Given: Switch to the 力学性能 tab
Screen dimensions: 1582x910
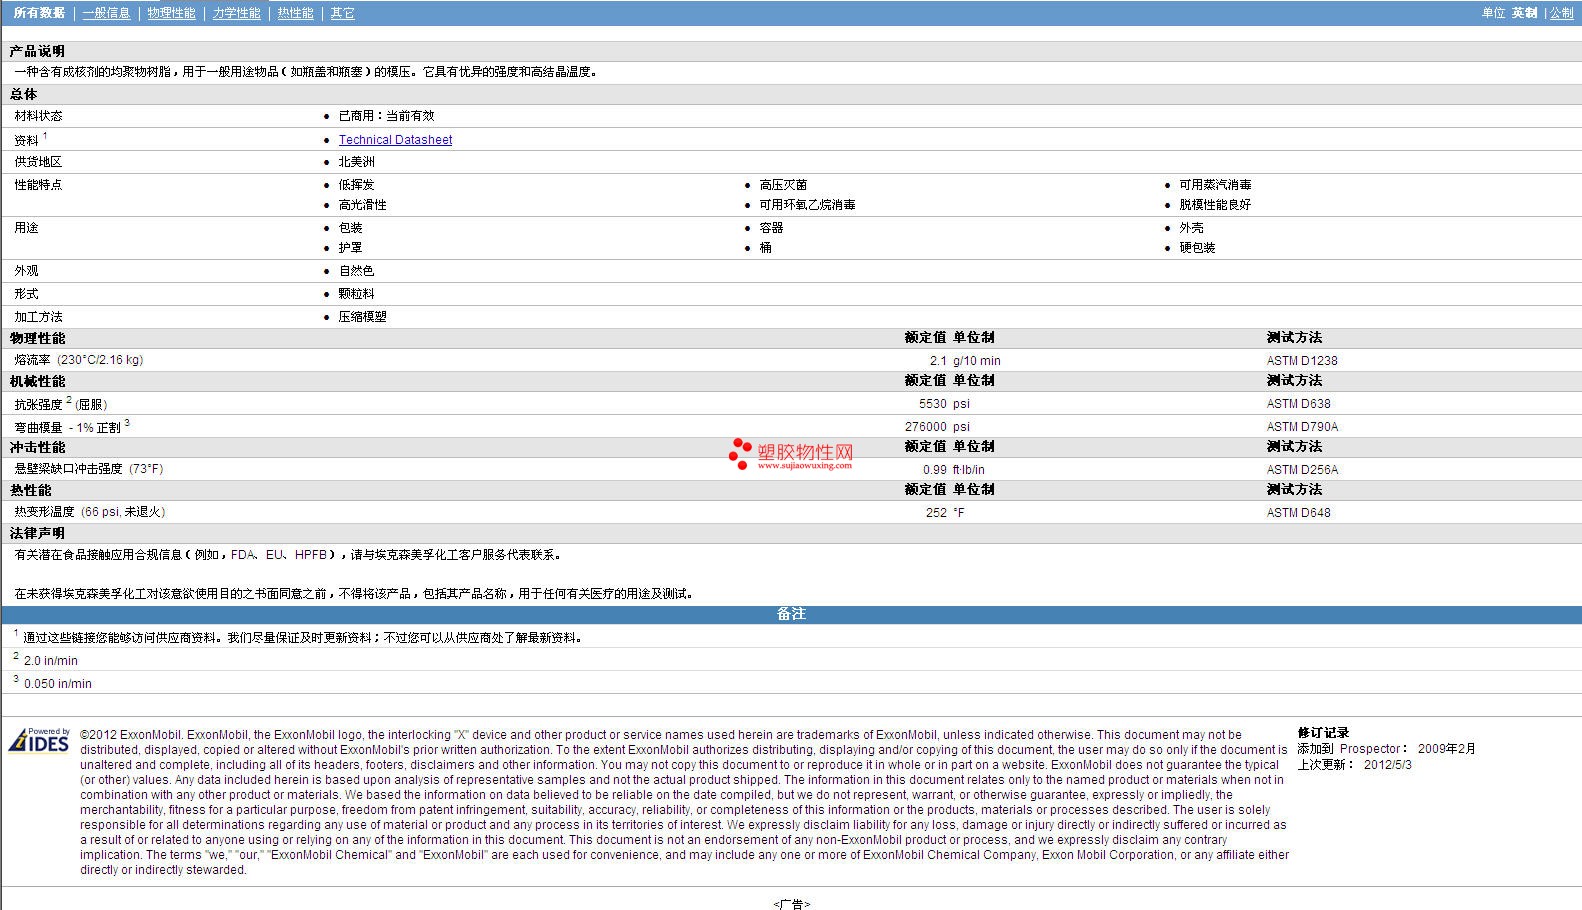Looking at the screenshot, I should 236,13.
